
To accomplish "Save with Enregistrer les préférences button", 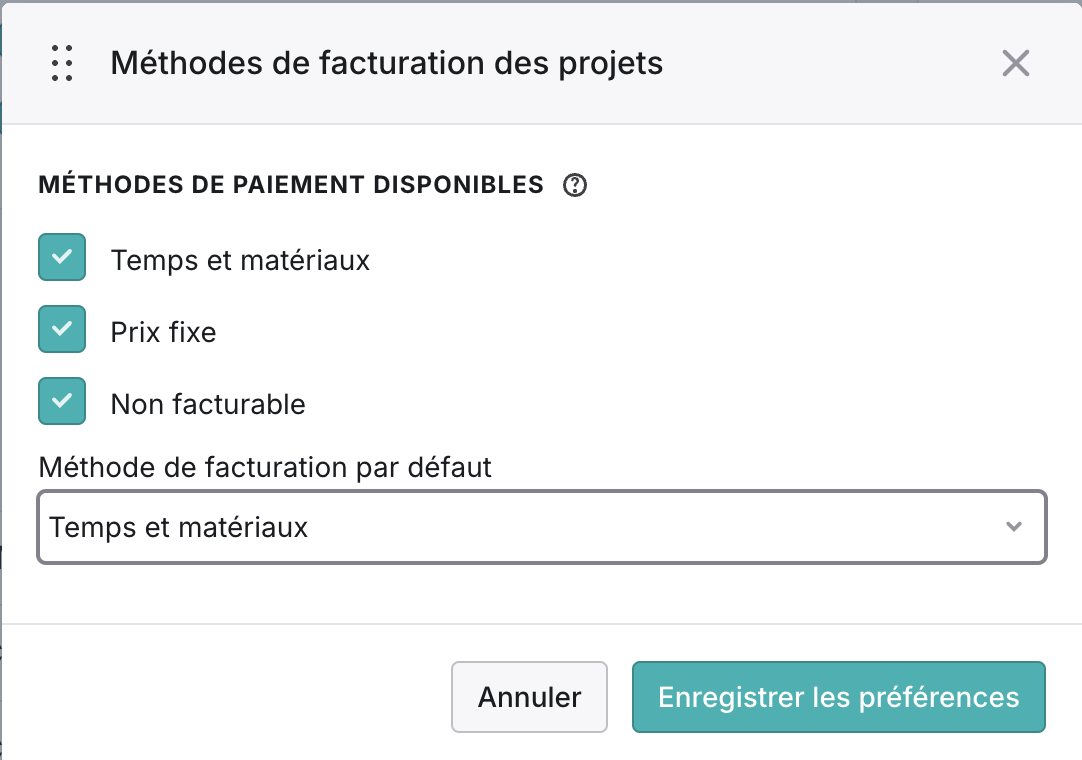I will pyautogui.click(x=838, y=697).
